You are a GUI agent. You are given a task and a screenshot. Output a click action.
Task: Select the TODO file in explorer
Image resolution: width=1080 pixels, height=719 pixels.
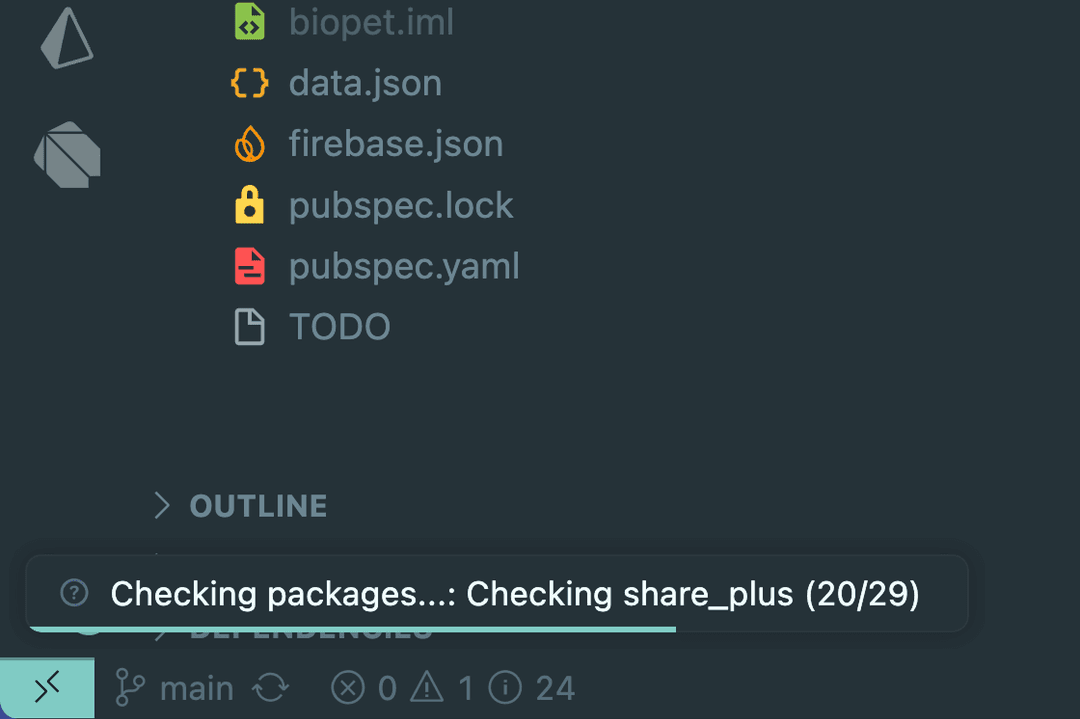pos(339,327)
